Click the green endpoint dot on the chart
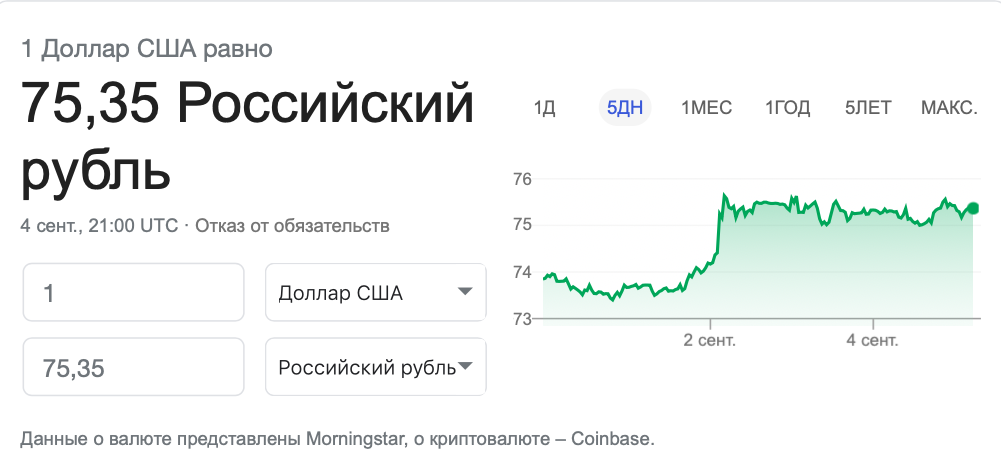The height and width of the screenshot is (469, 1001). pyautogui.click(x=974, y=208)
